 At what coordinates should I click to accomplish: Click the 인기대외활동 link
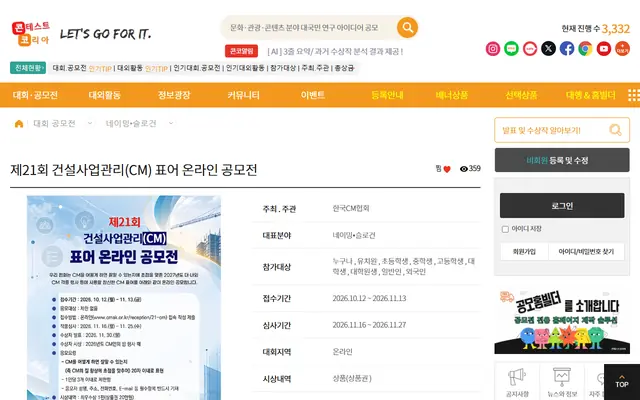click(x=245, y=68)
